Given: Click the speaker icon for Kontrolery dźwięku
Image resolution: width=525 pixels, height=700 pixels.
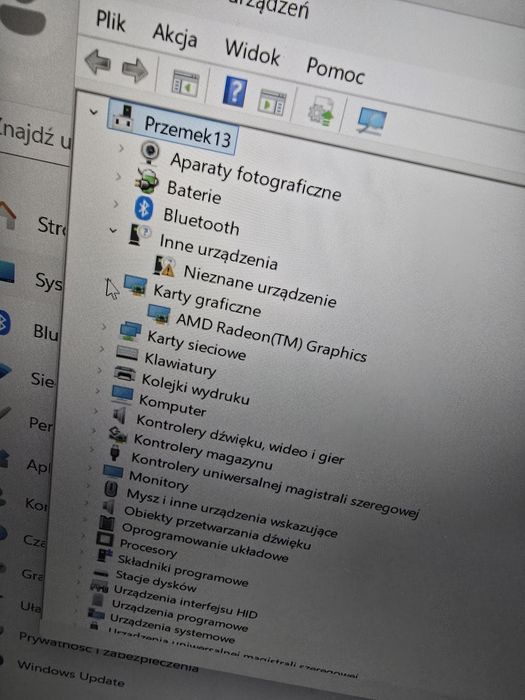Looking at the screenshot, I should 119,416.
